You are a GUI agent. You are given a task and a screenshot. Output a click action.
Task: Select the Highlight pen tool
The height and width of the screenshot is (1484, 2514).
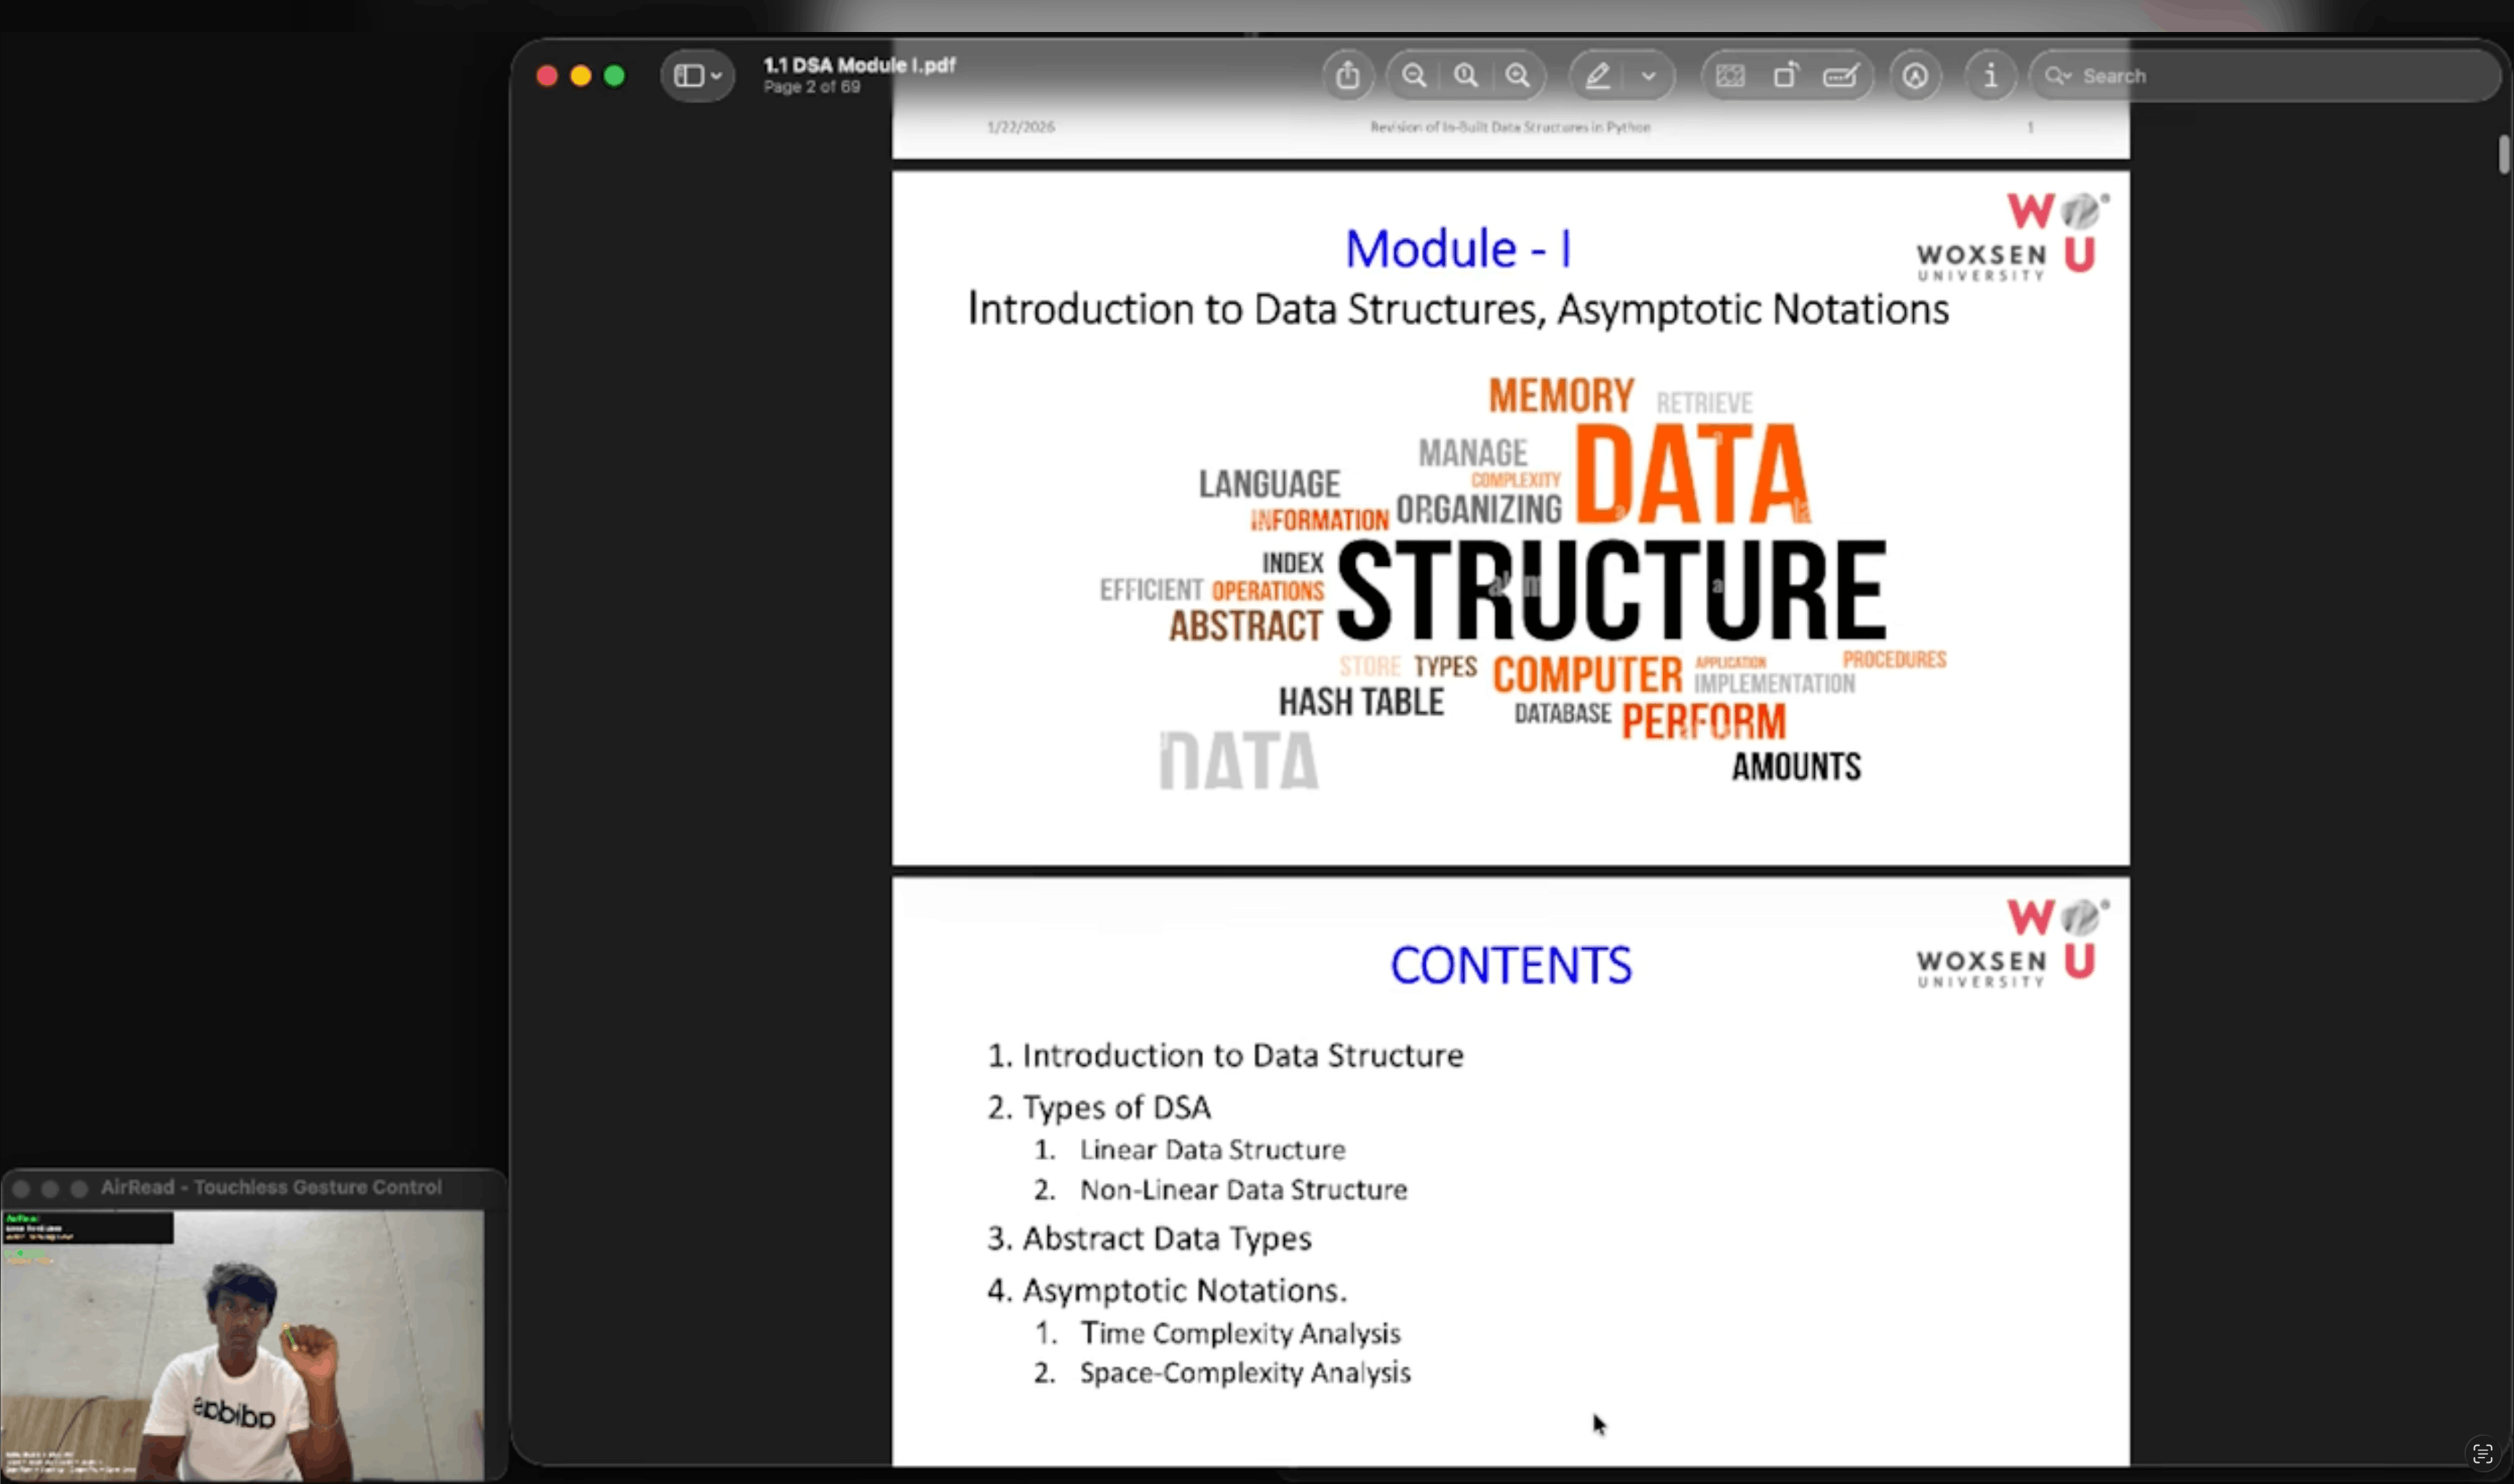click(1598, 76)
